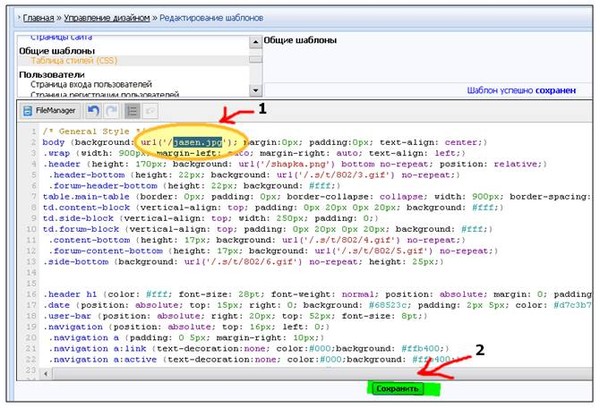
Task: Click the #68523c color value on line 17
Action: coord(389,305)
